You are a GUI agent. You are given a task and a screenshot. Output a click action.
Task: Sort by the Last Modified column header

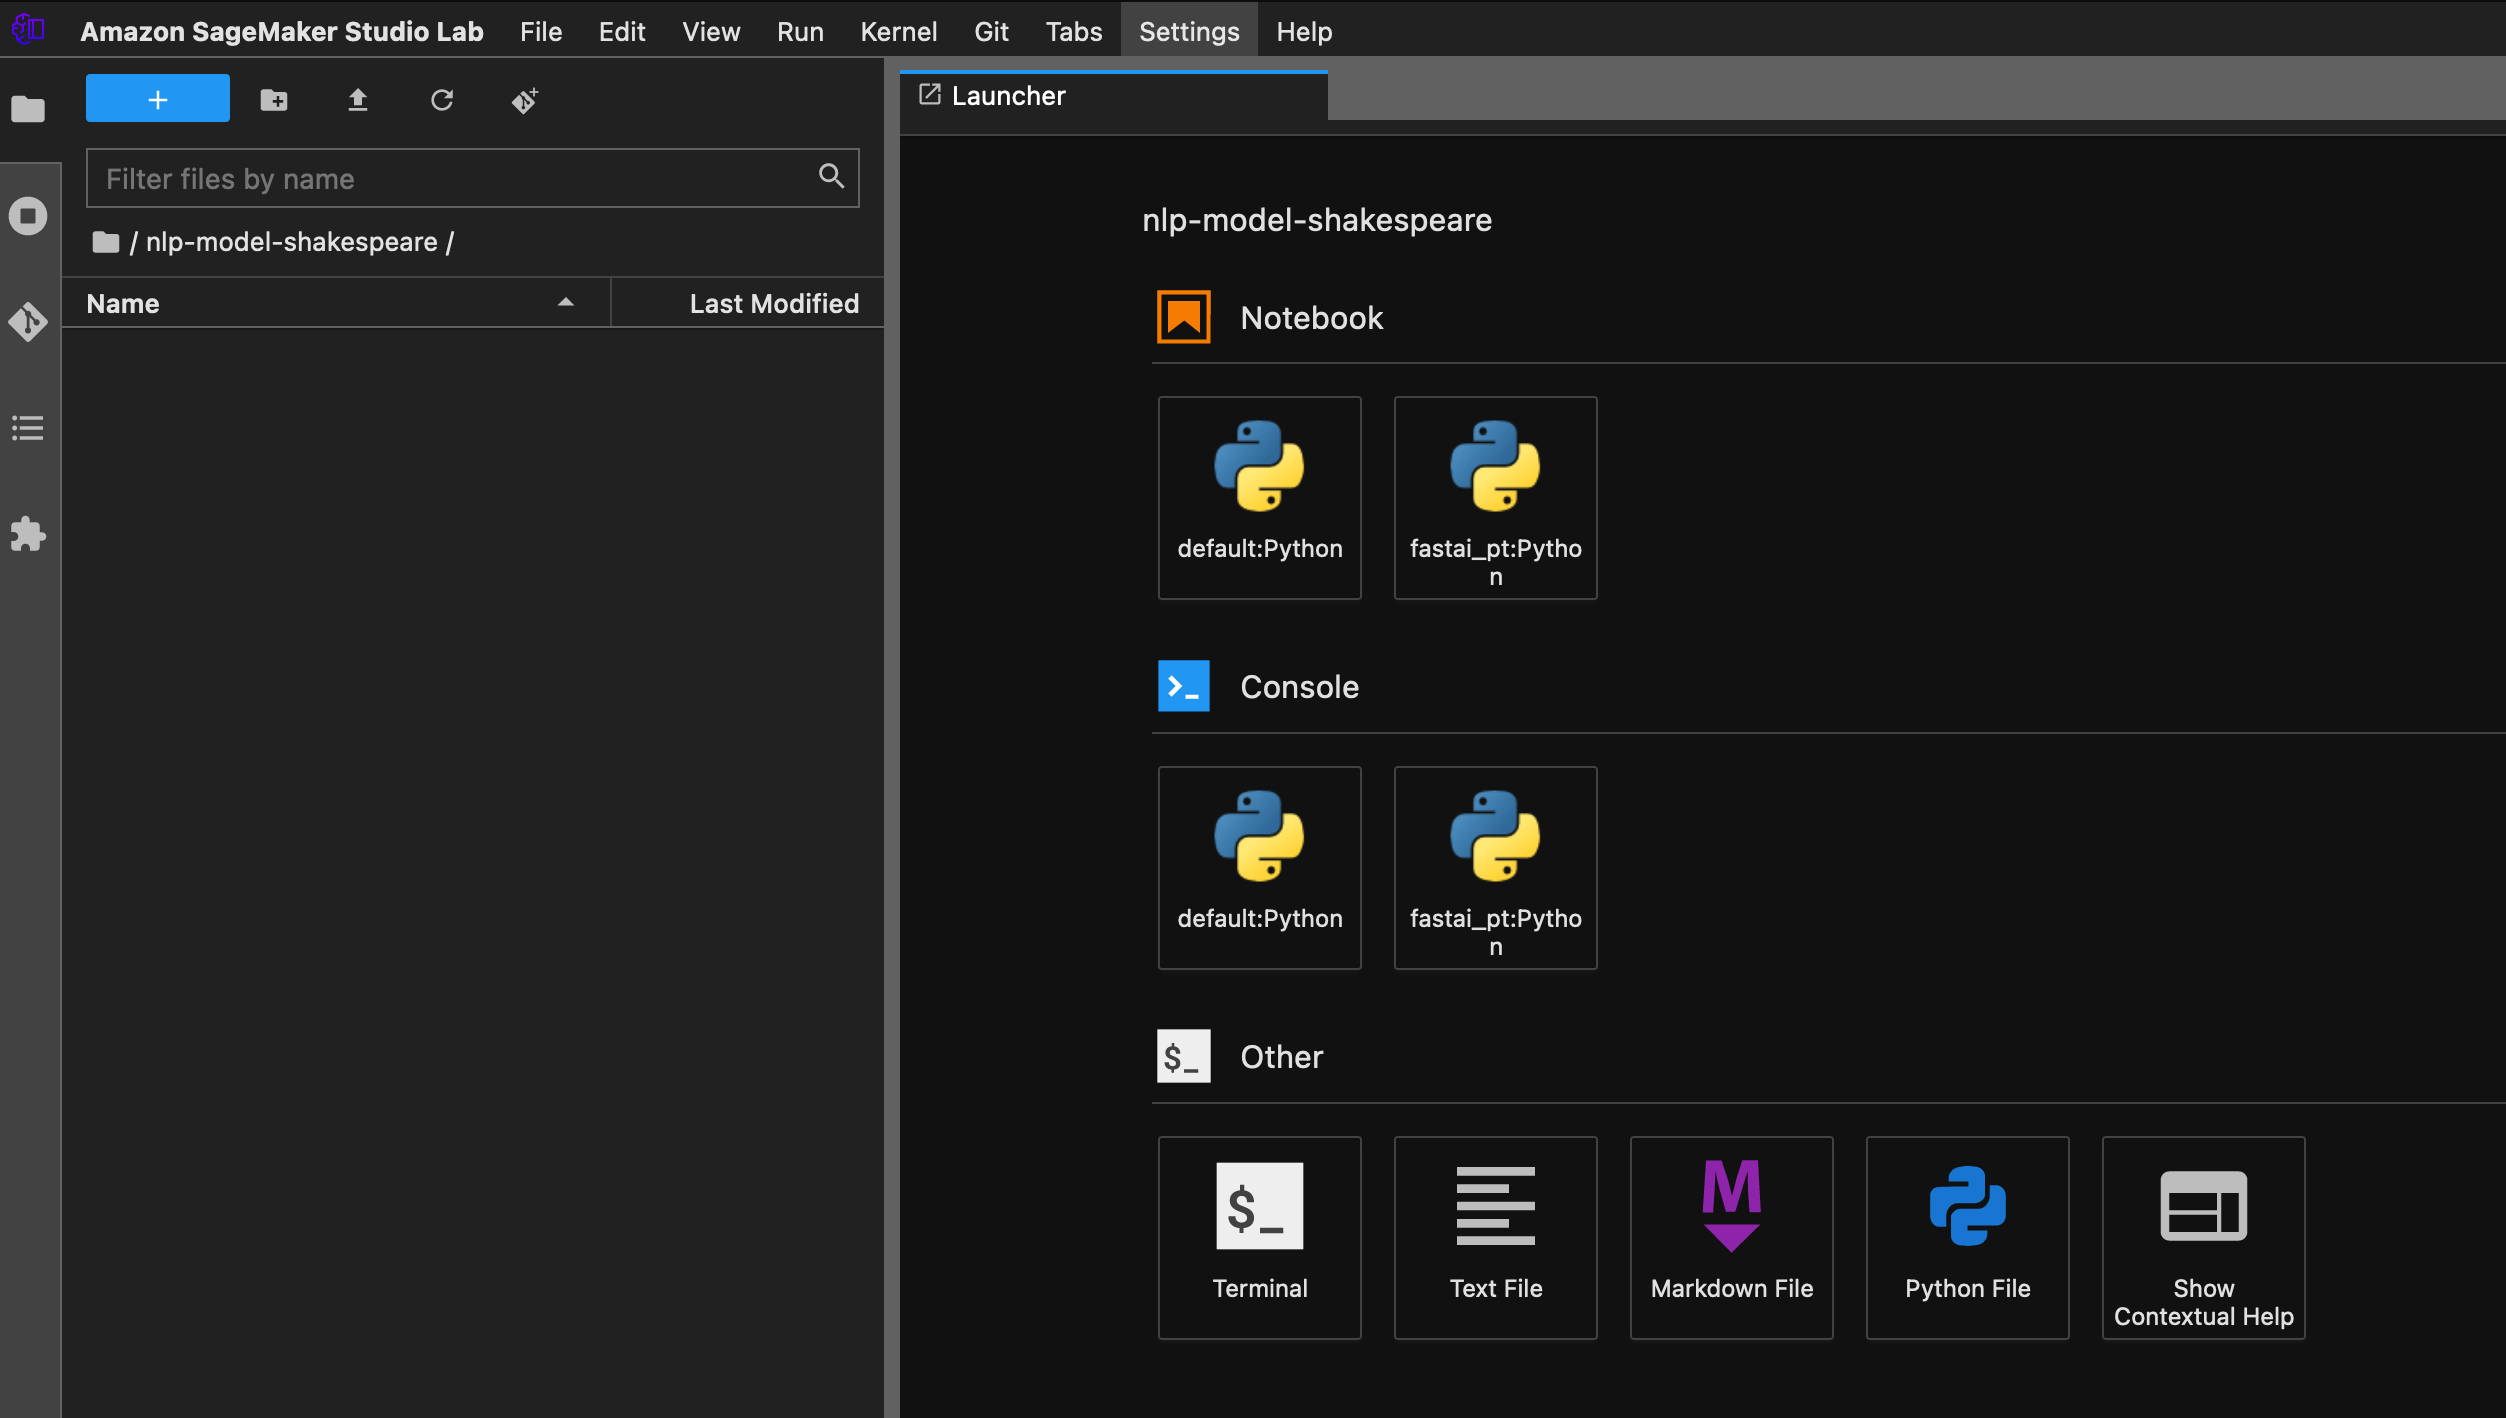pyautogui.click(x=773, y=303)
